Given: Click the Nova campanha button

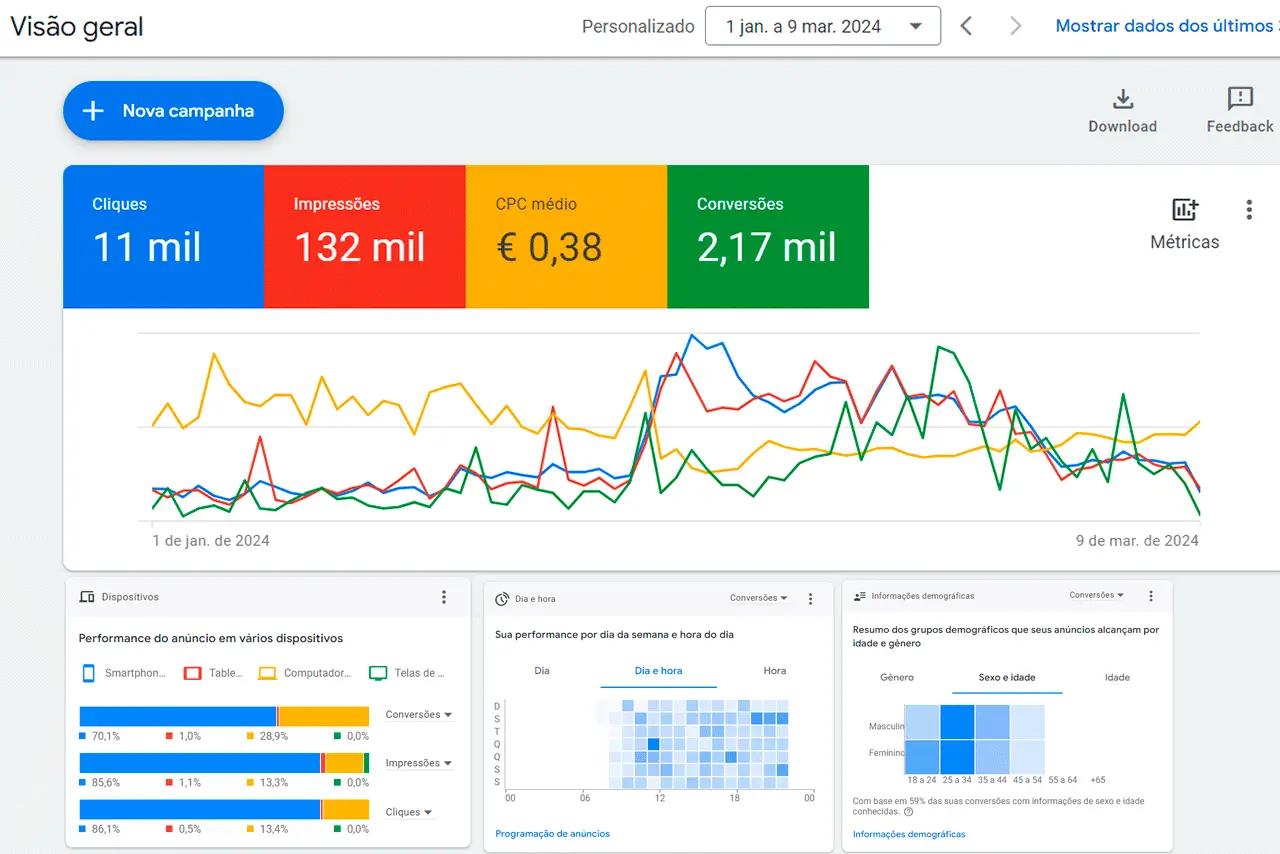Looking at the screenshot, I should pos(173,111).
